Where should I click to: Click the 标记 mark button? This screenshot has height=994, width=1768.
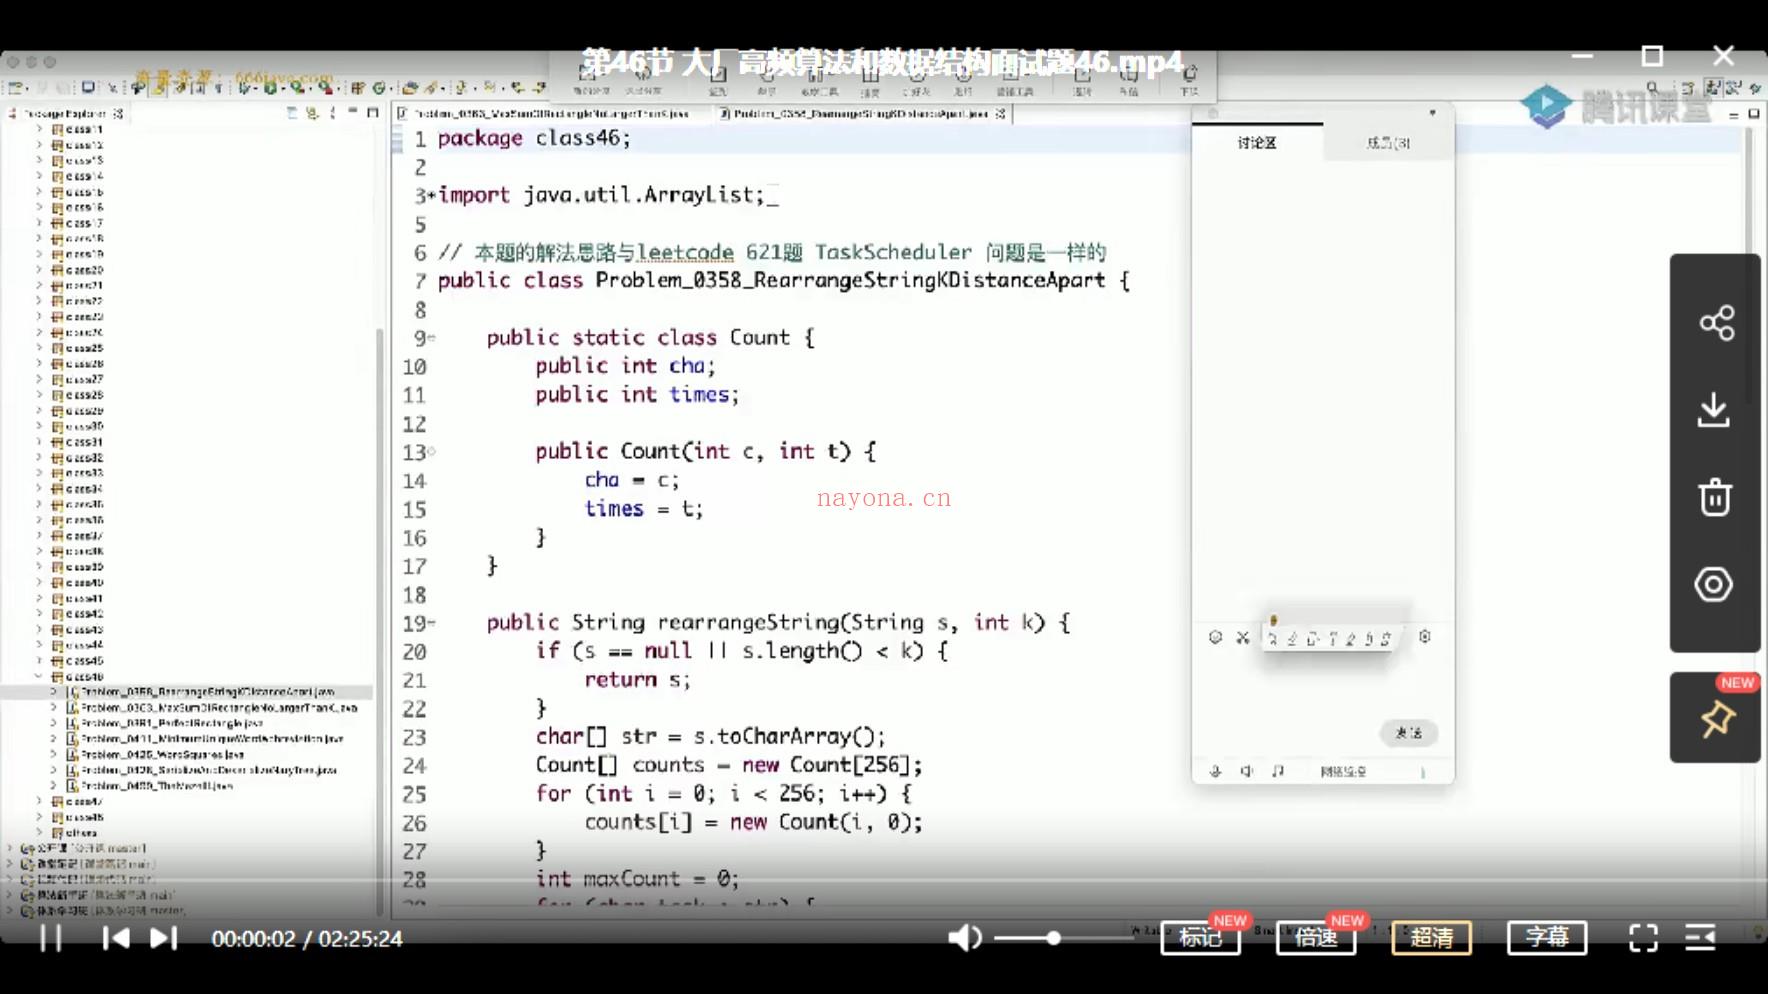point(1200,937)
